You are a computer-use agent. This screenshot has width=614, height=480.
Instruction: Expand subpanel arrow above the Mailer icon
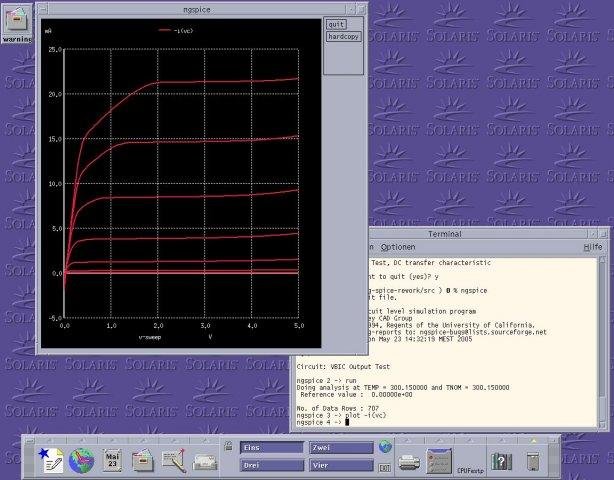204,440
